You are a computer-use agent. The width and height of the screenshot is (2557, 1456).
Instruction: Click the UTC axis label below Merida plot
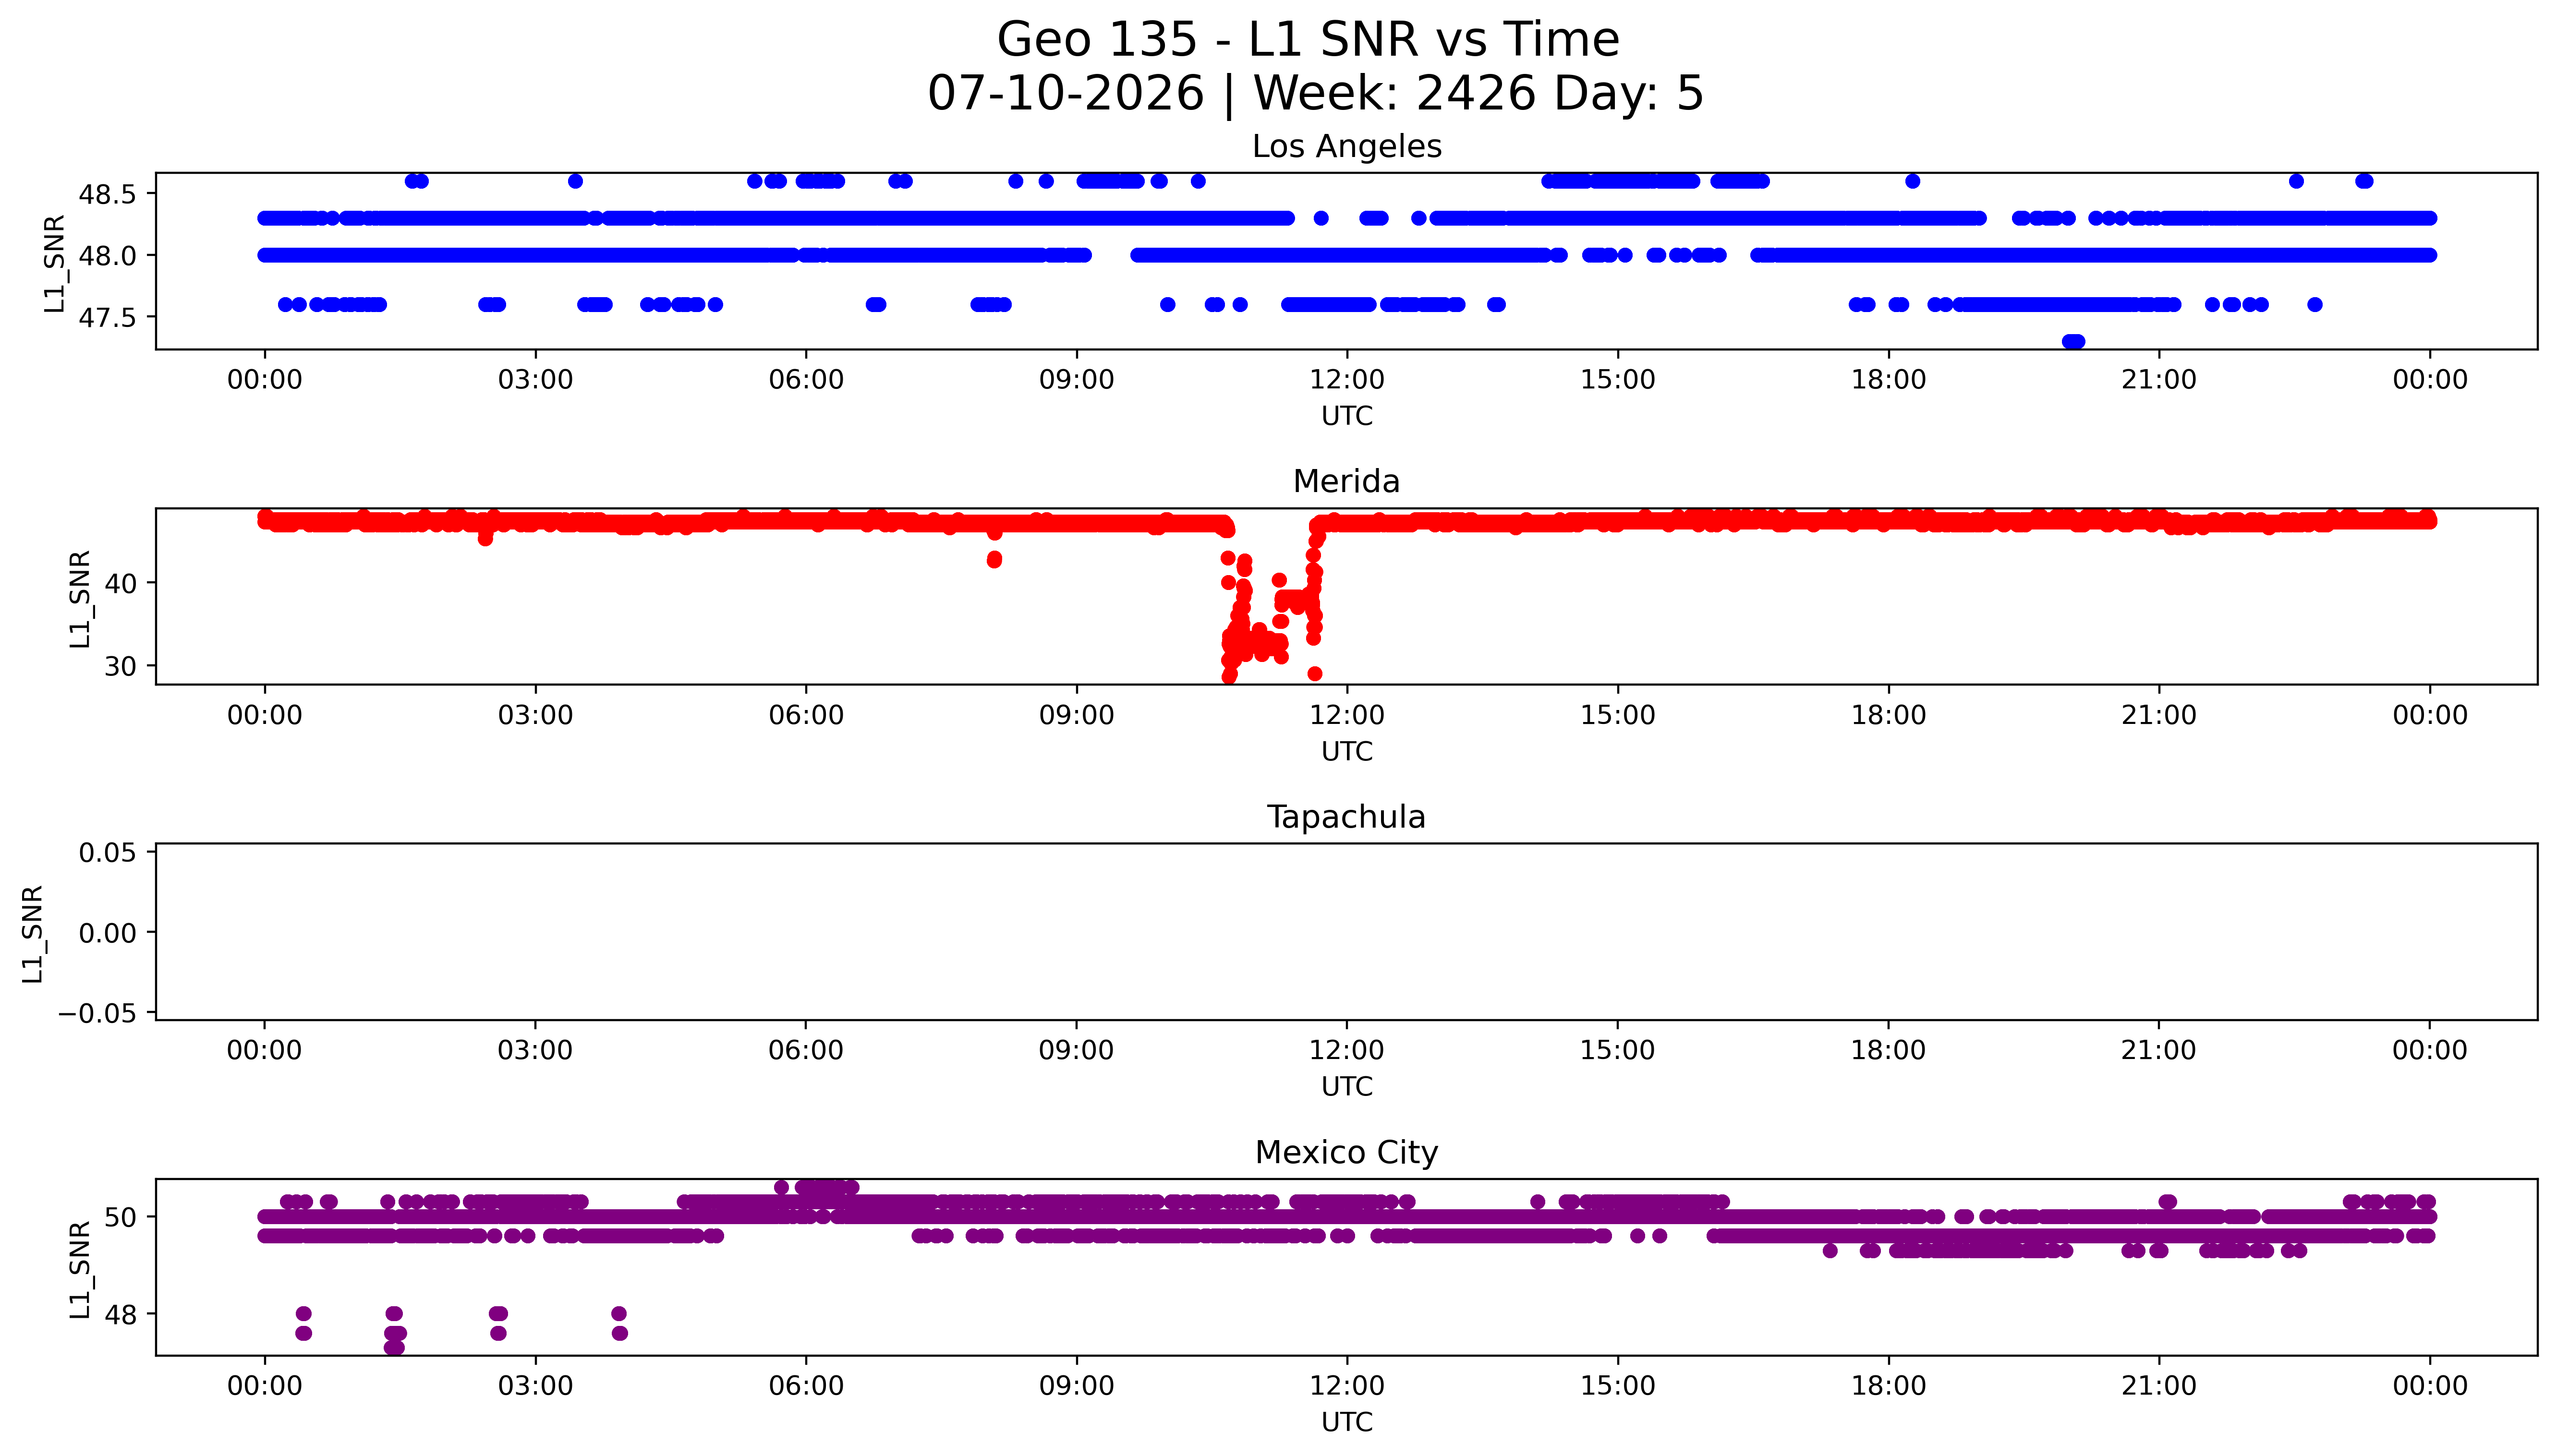coord(1347,751)
